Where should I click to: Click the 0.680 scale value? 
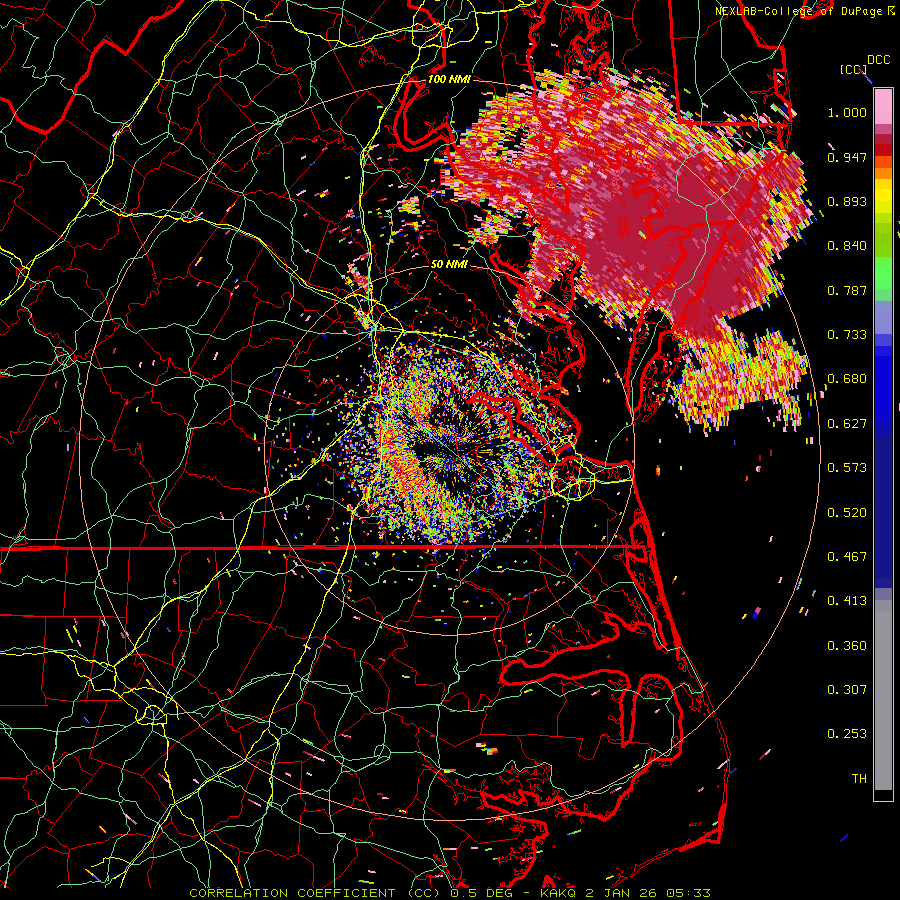pos(847,379)
